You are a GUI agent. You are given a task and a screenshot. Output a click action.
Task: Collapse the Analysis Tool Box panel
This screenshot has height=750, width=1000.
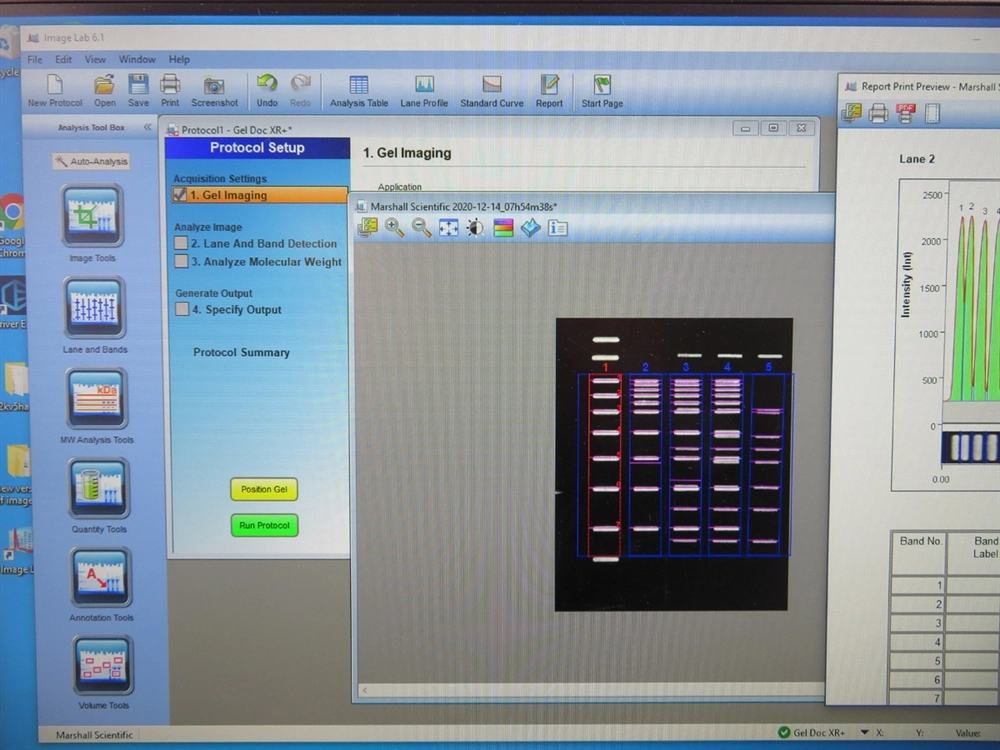click(148, 127)
